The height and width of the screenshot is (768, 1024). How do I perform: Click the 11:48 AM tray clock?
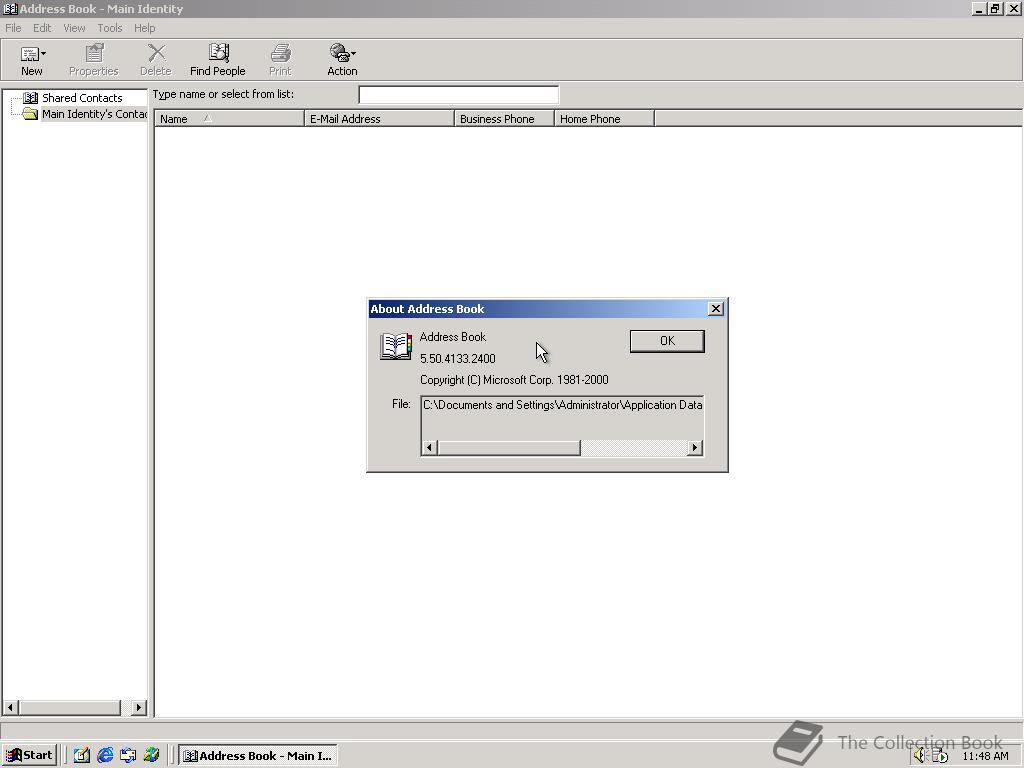click(985, 756)
